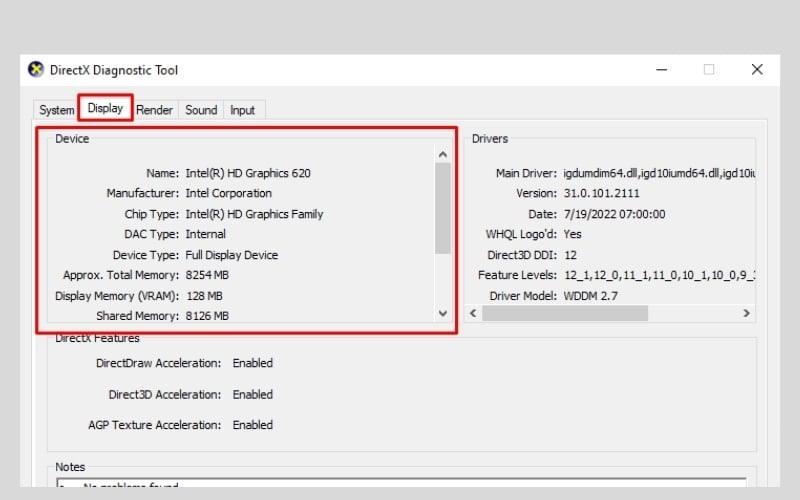Click the AGP Texture Acceleration Enabled value
800x500 pixels.
253,425
